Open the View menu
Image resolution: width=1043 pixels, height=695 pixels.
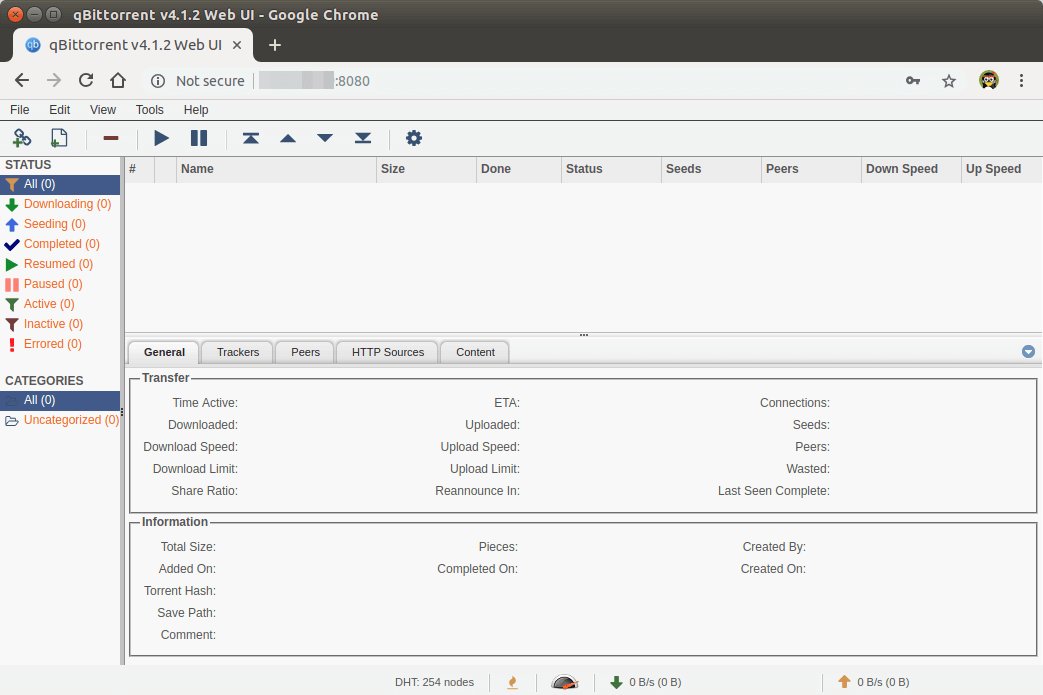103,110
